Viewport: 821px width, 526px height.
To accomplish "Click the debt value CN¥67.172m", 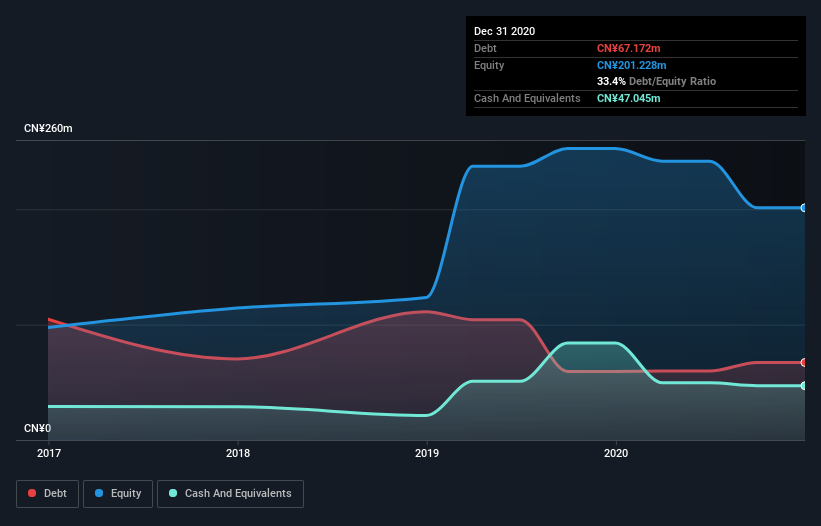I will point(628,48).
